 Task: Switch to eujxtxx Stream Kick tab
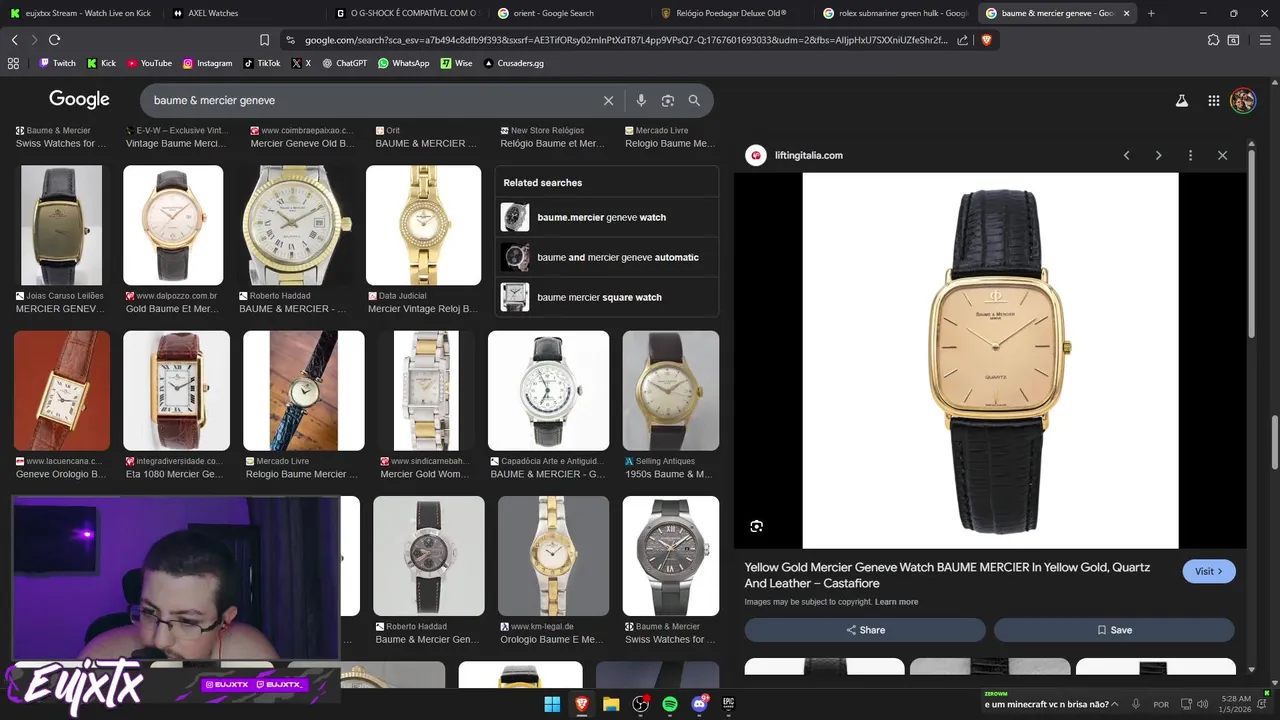(80, 13)
